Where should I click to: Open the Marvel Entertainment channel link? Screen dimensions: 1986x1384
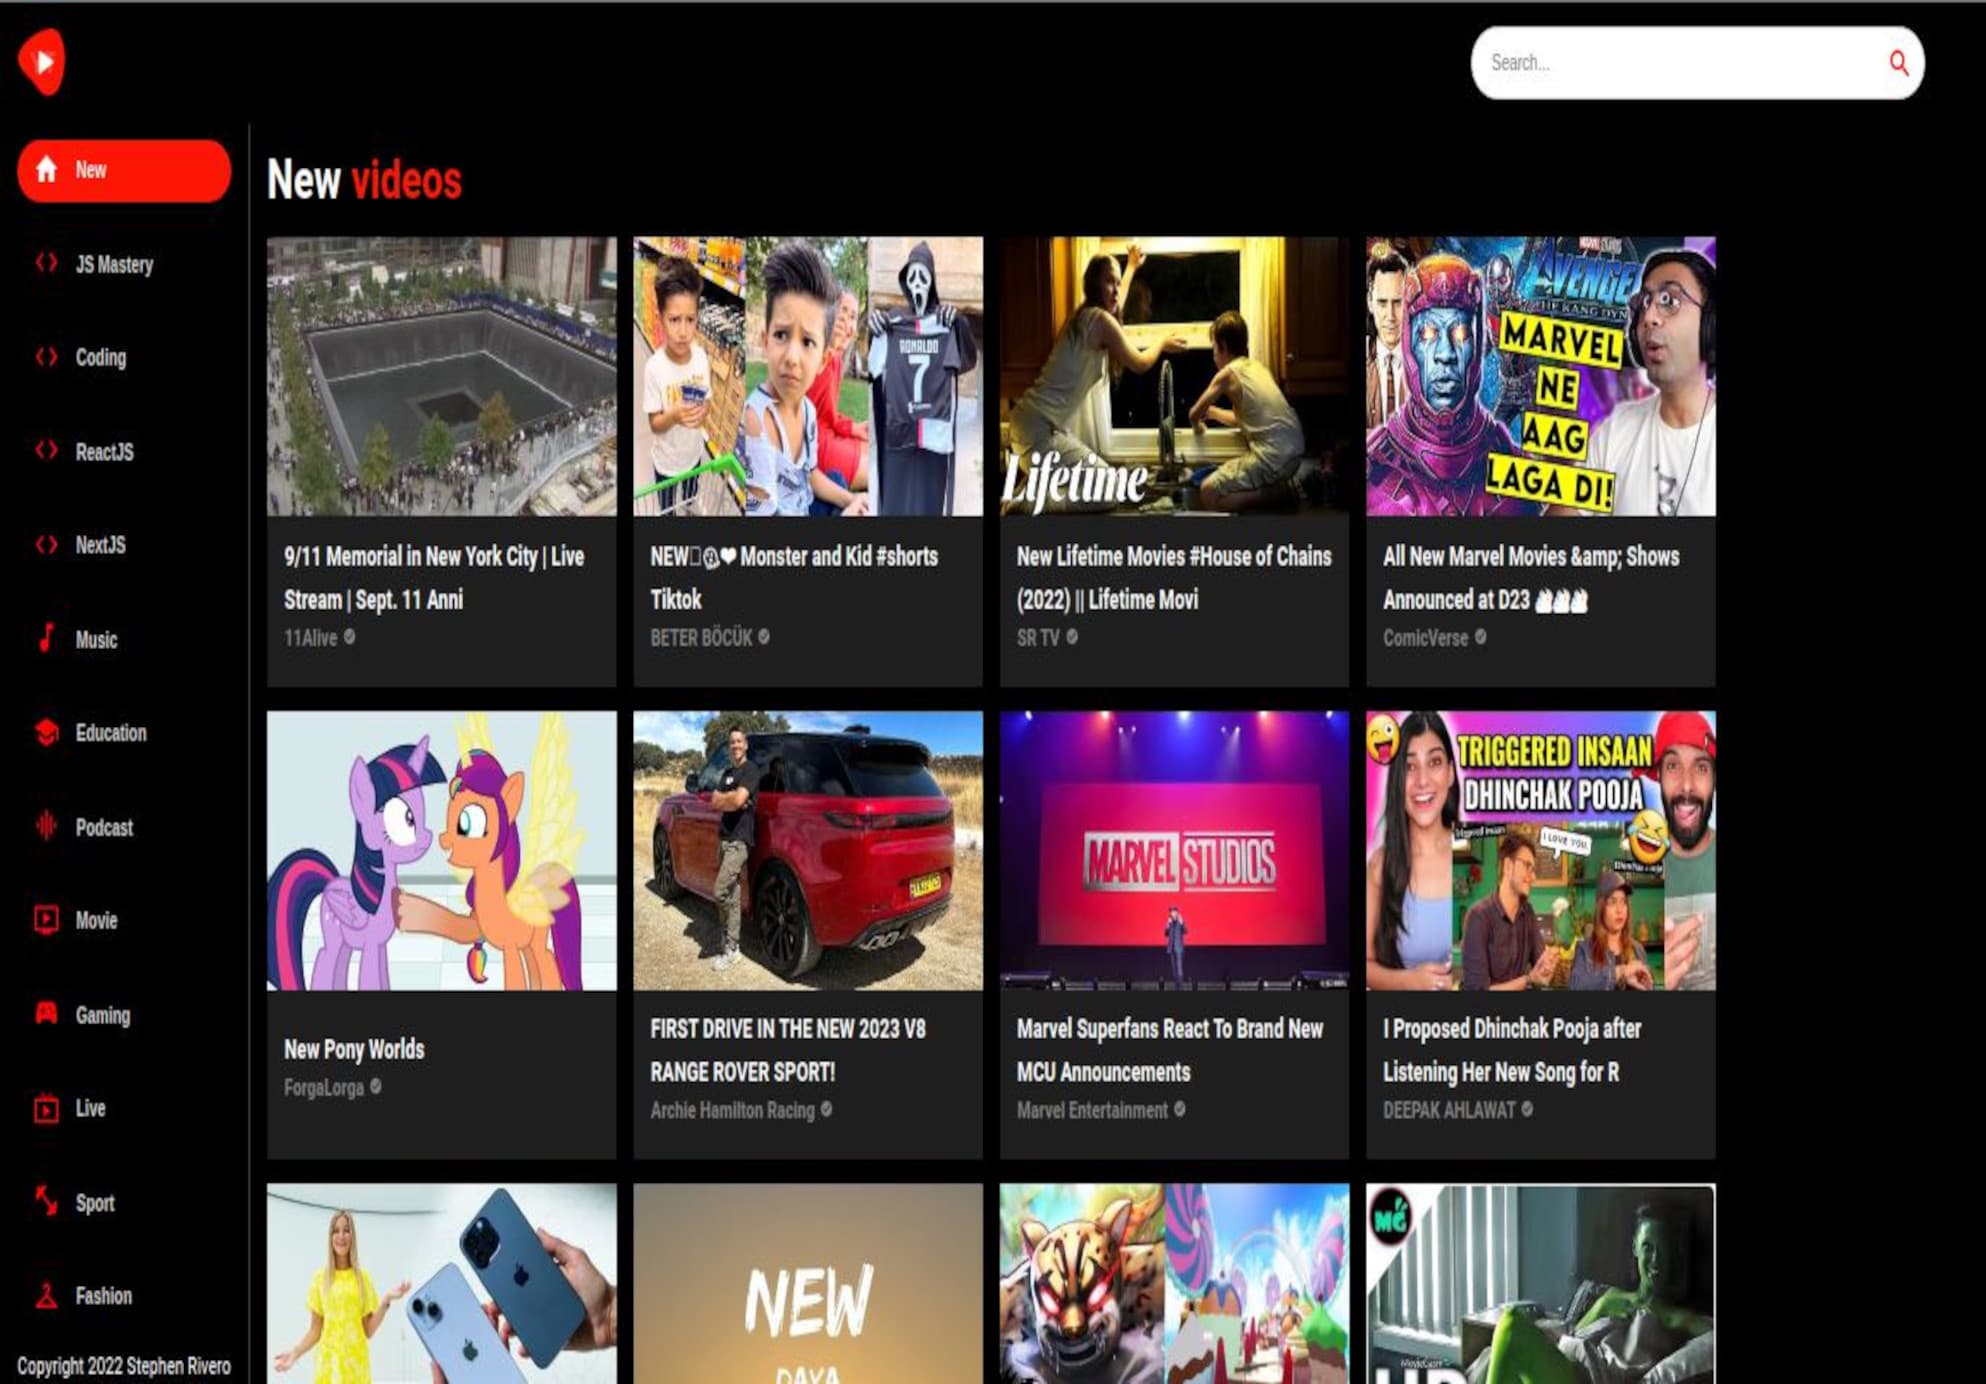point(1092,1110)
